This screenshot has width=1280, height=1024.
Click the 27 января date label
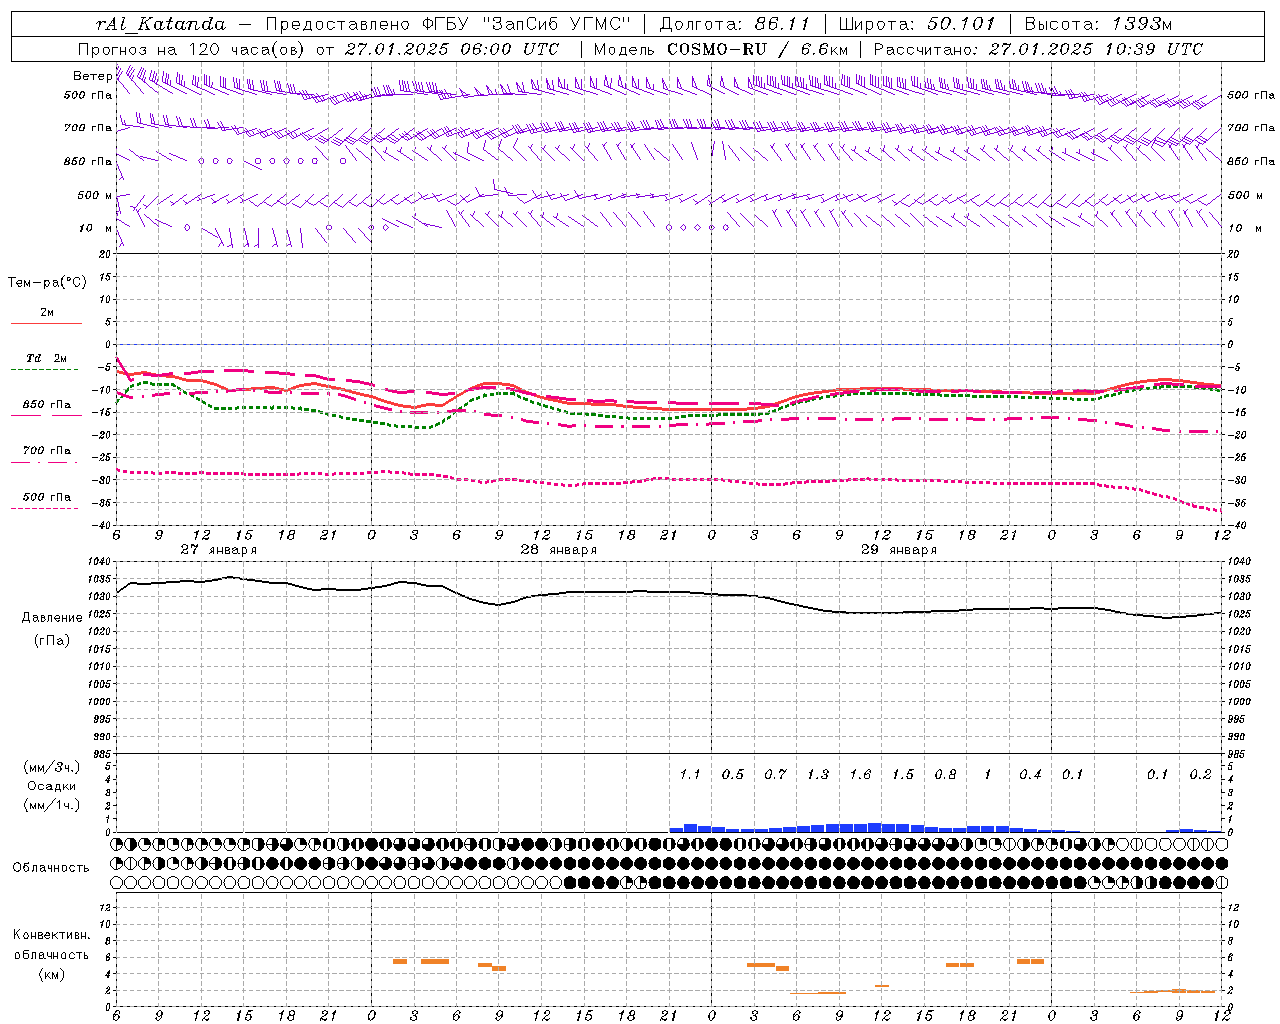click(x=218, y=550)
